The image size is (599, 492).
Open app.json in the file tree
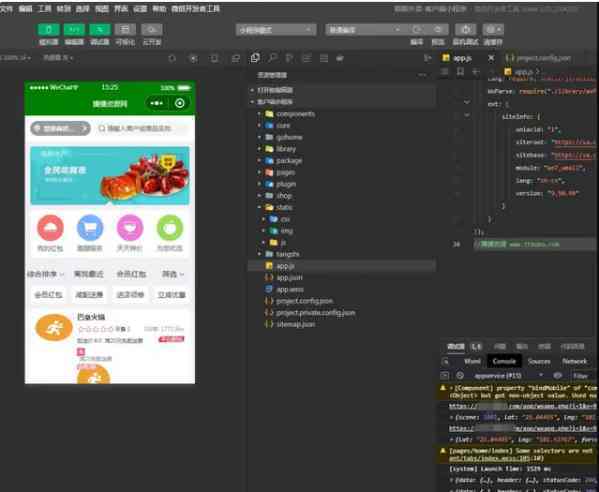[289, 278]
